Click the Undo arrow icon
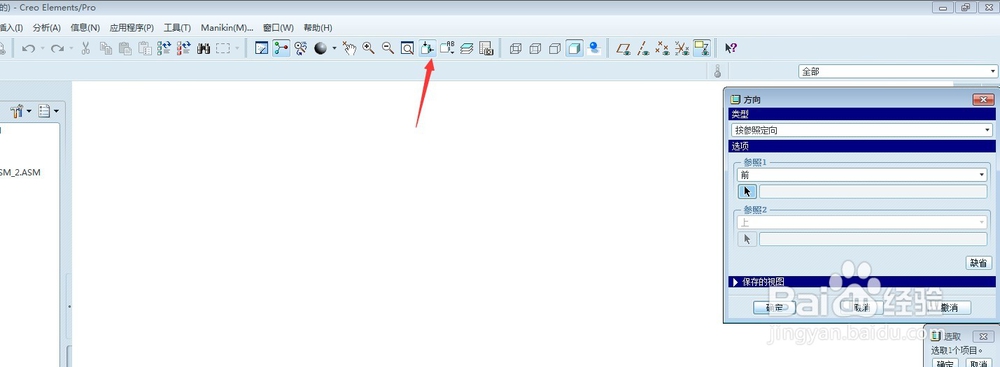Image resolution: width=1000 pixels, height=367 pixels. click(28, 49)
